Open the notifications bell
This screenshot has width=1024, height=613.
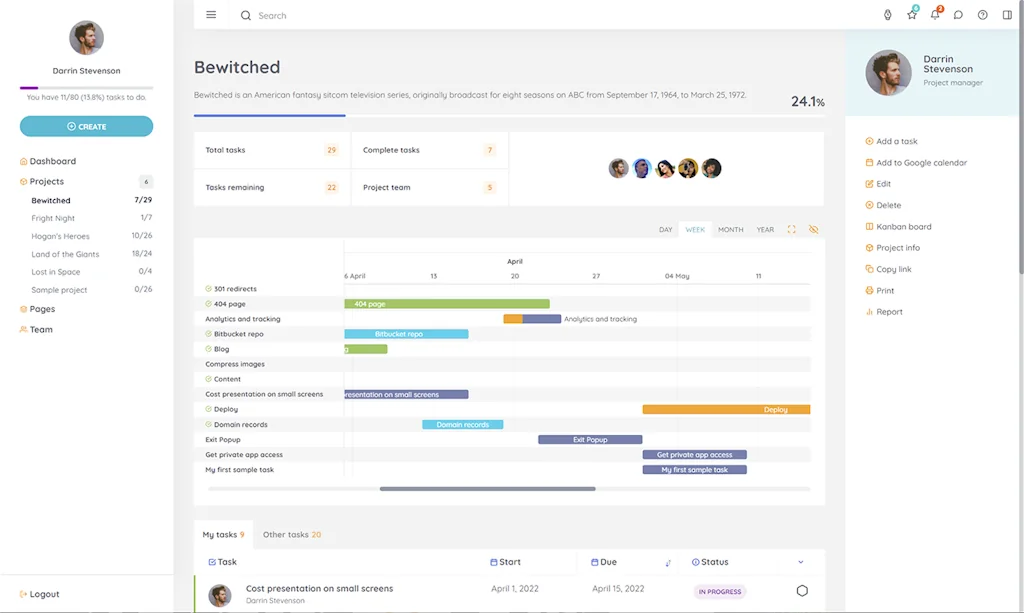pos(934,15)
